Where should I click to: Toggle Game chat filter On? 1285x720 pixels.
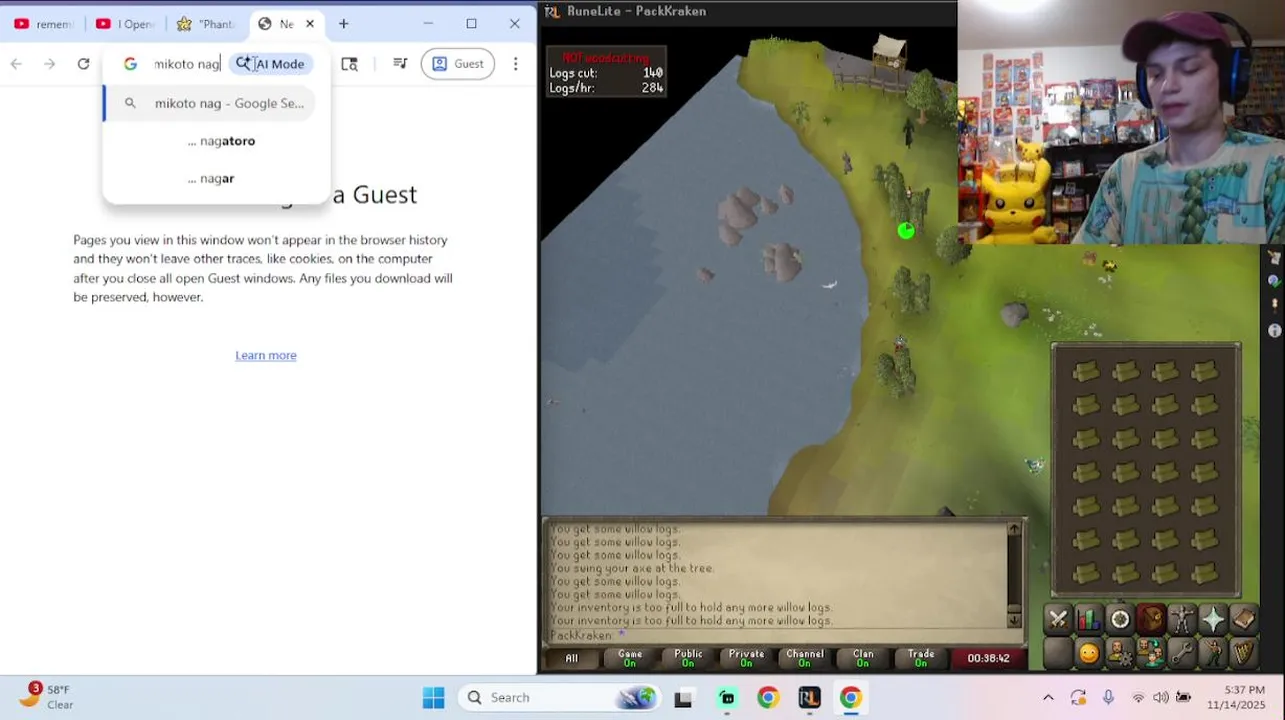(630, 658)
